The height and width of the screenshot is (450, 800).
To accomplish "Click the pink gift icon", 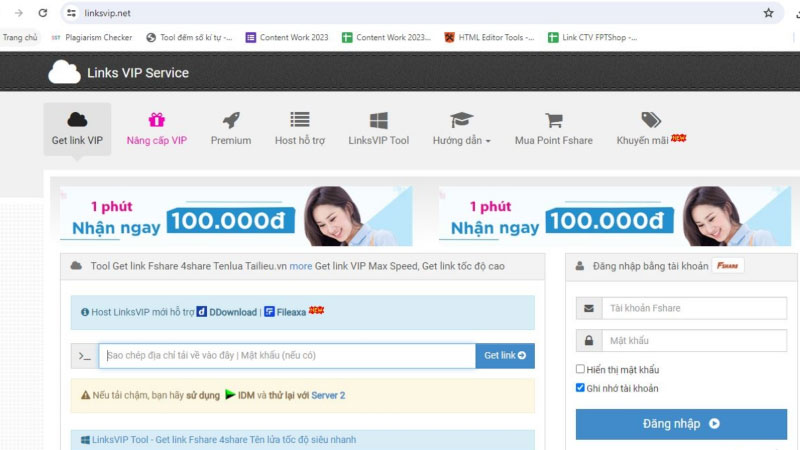I will [x=157, y=120].
